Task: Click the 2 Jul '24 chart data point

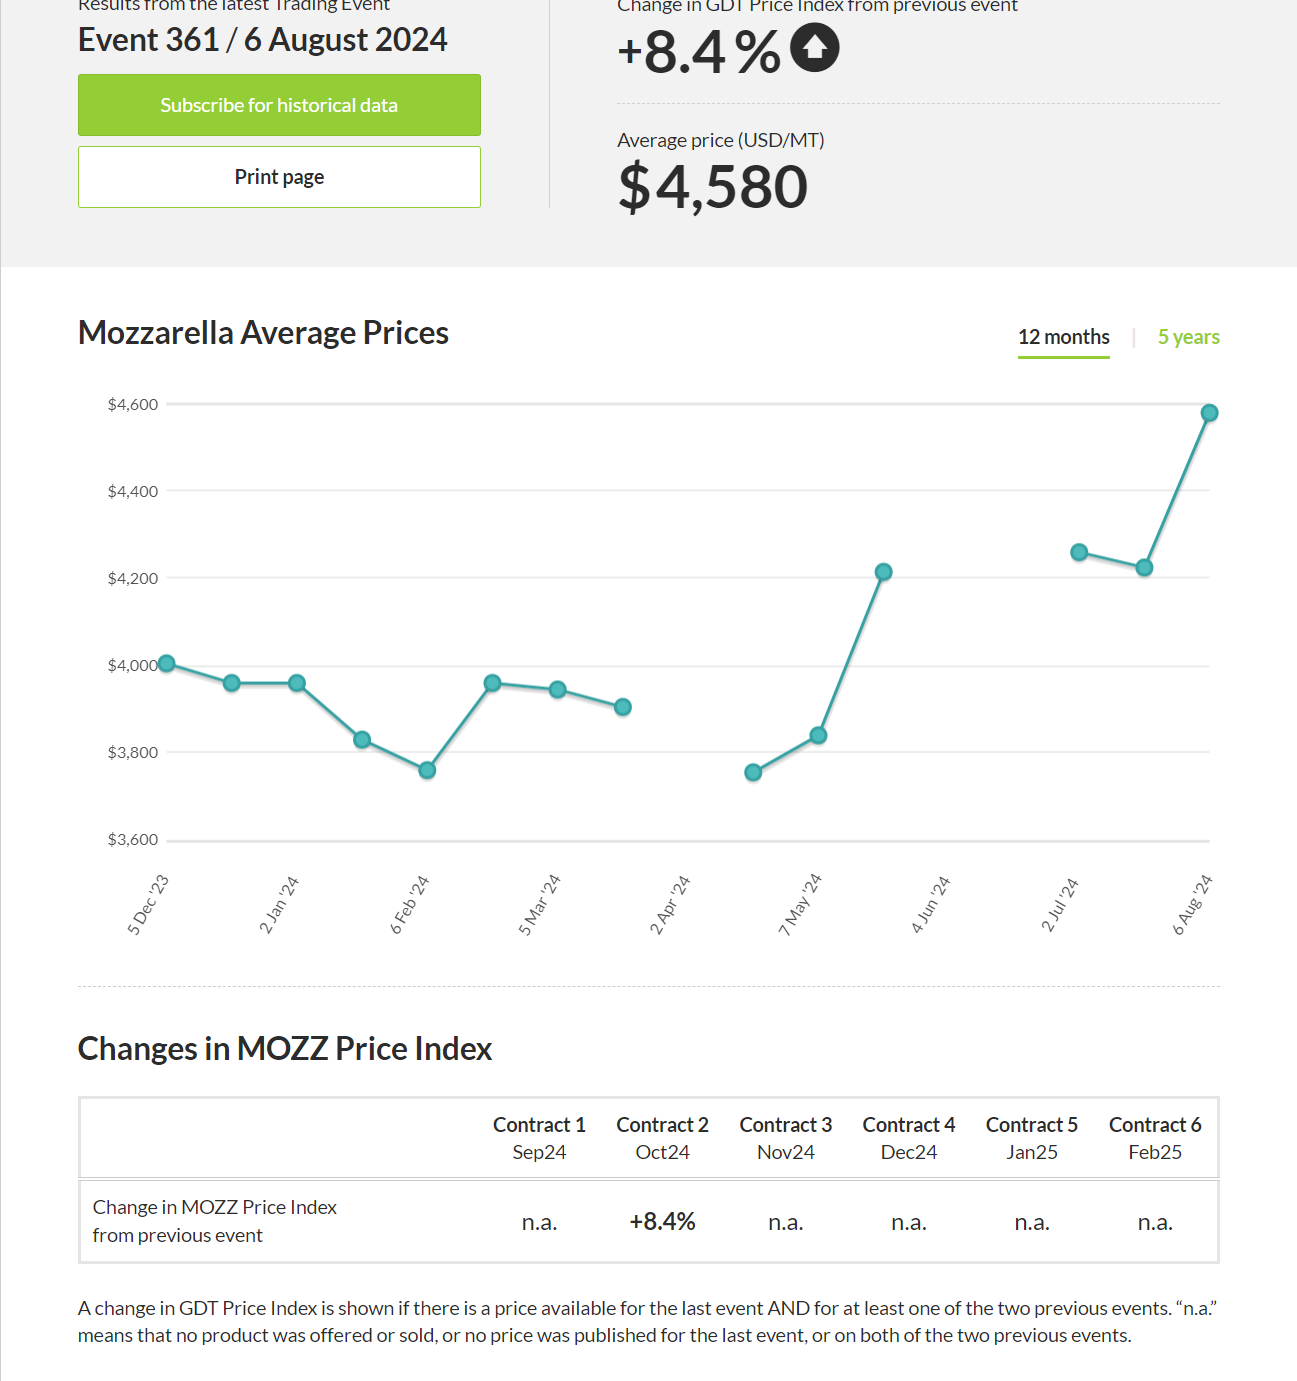Action: click(1079, 552)
